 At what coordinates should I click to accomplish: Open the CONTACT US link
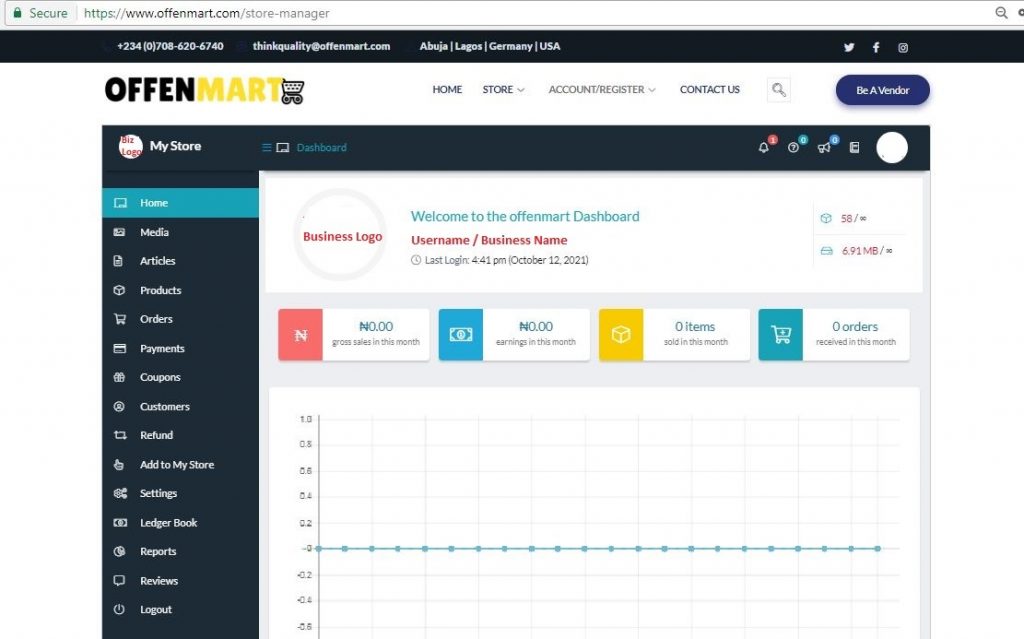[x=709, y=90]
